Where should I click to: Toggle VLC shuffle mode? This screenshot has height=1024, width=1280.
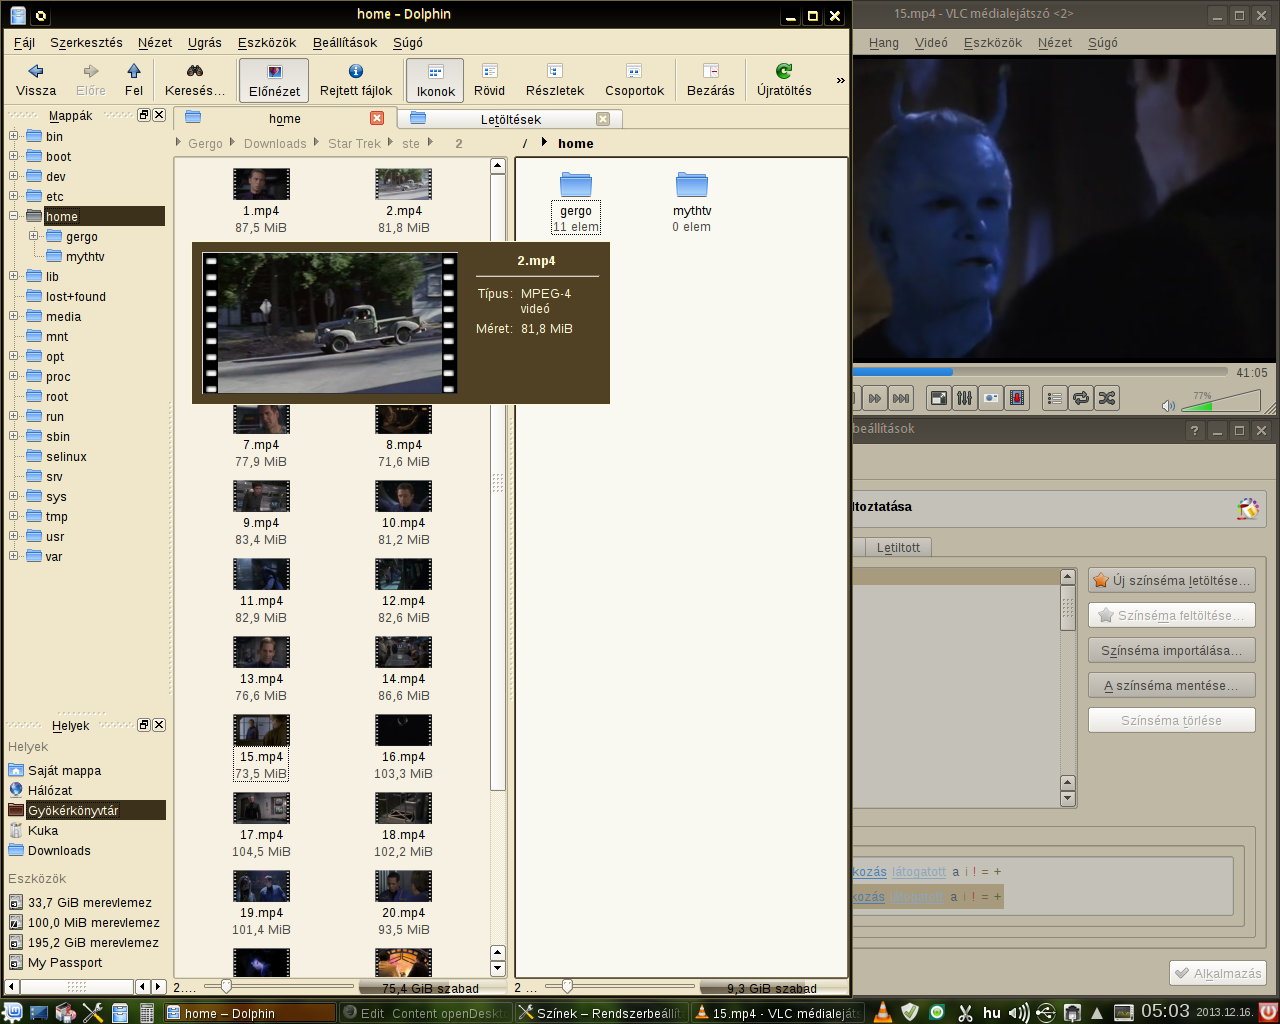coord(1106,398)
